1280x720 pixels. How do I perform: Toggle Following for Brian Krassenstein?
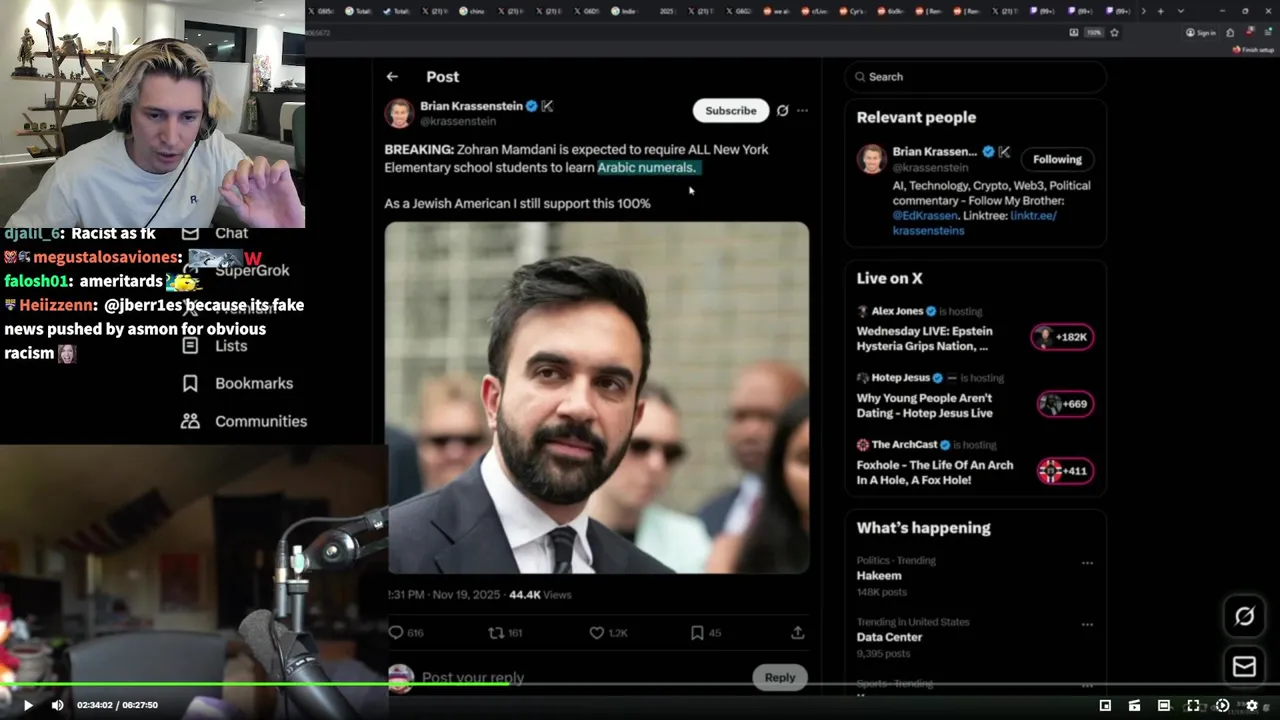[x=1057, y=159]
